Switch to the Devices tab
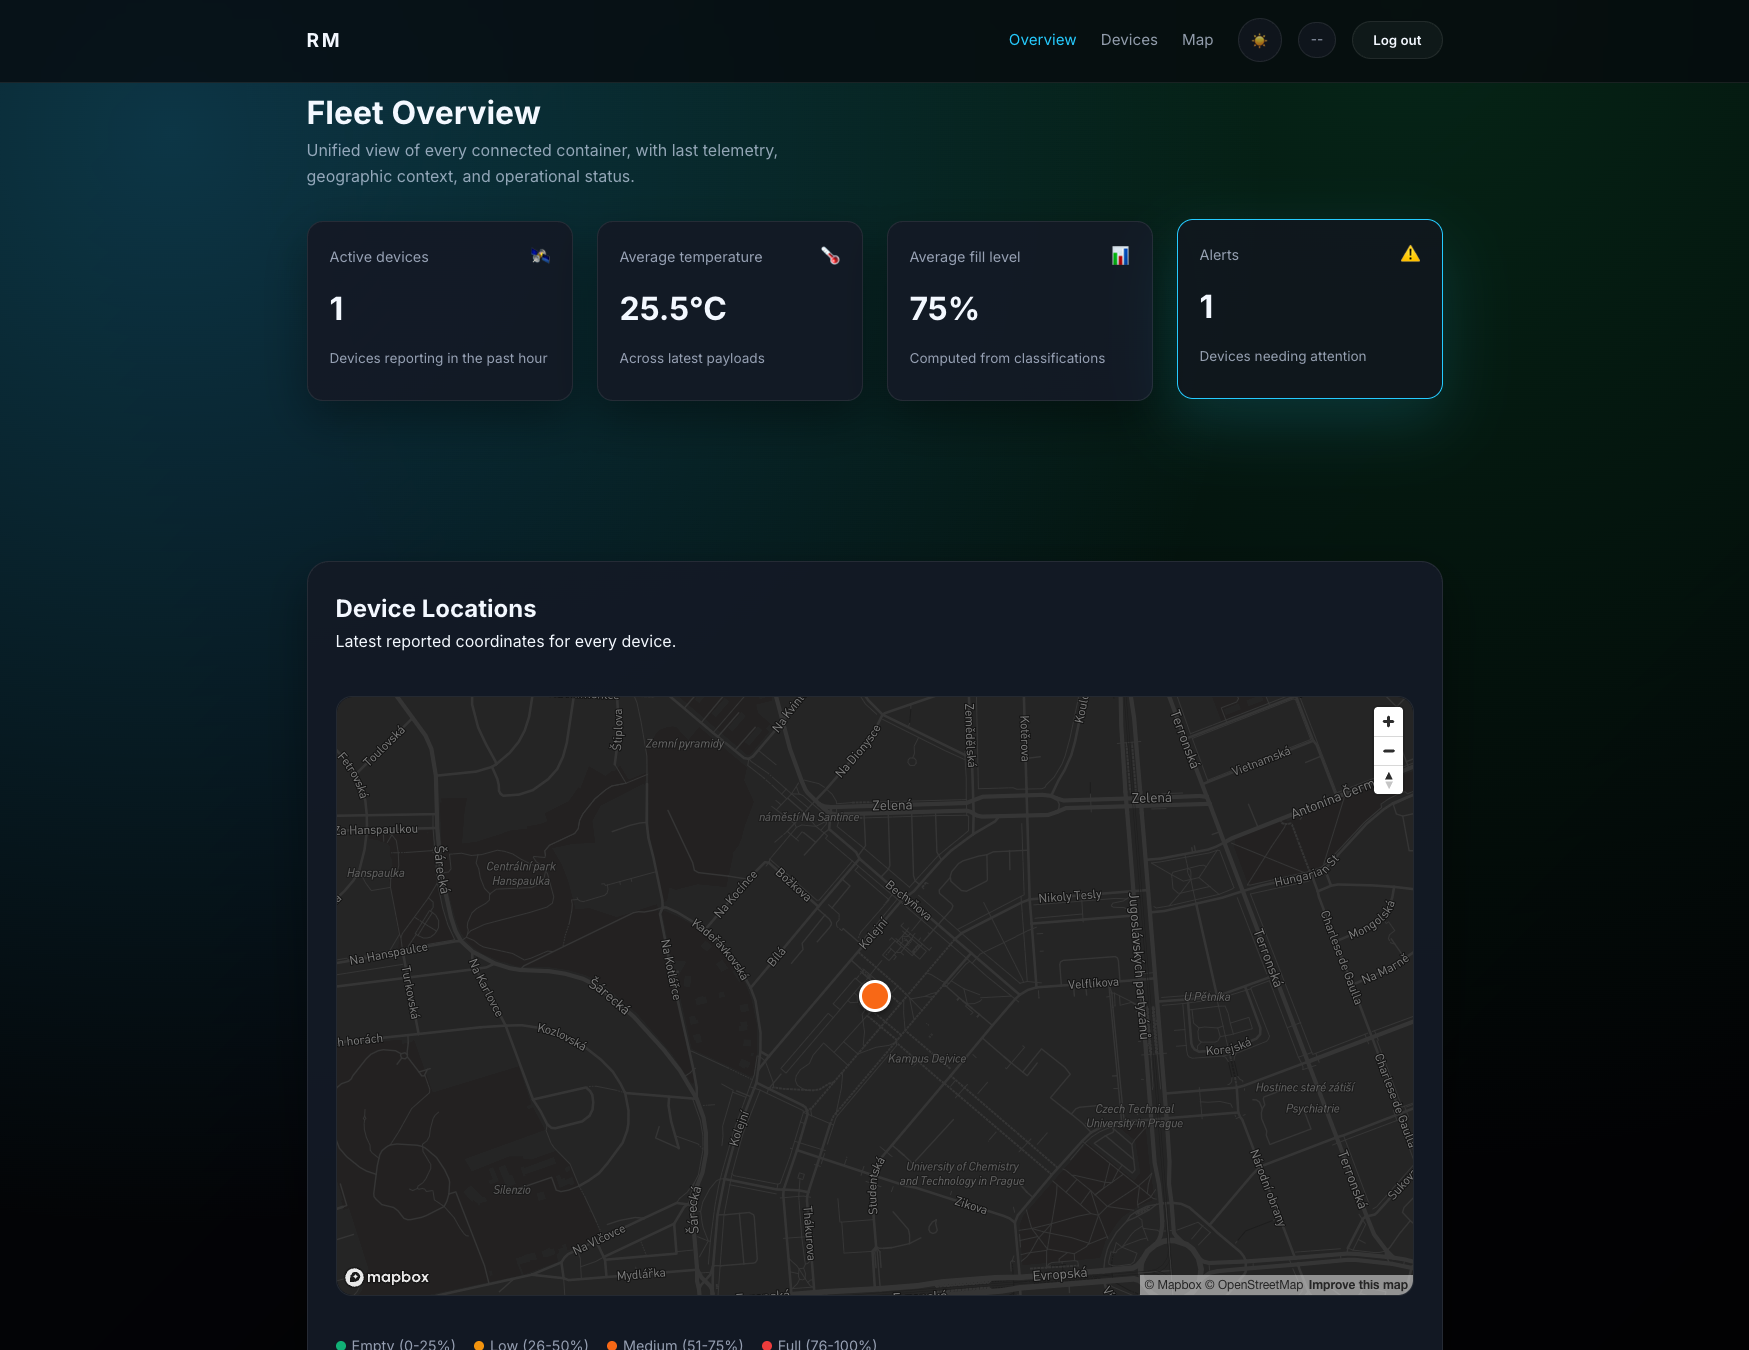The image size is (1749, 1350). [1129, 40]
